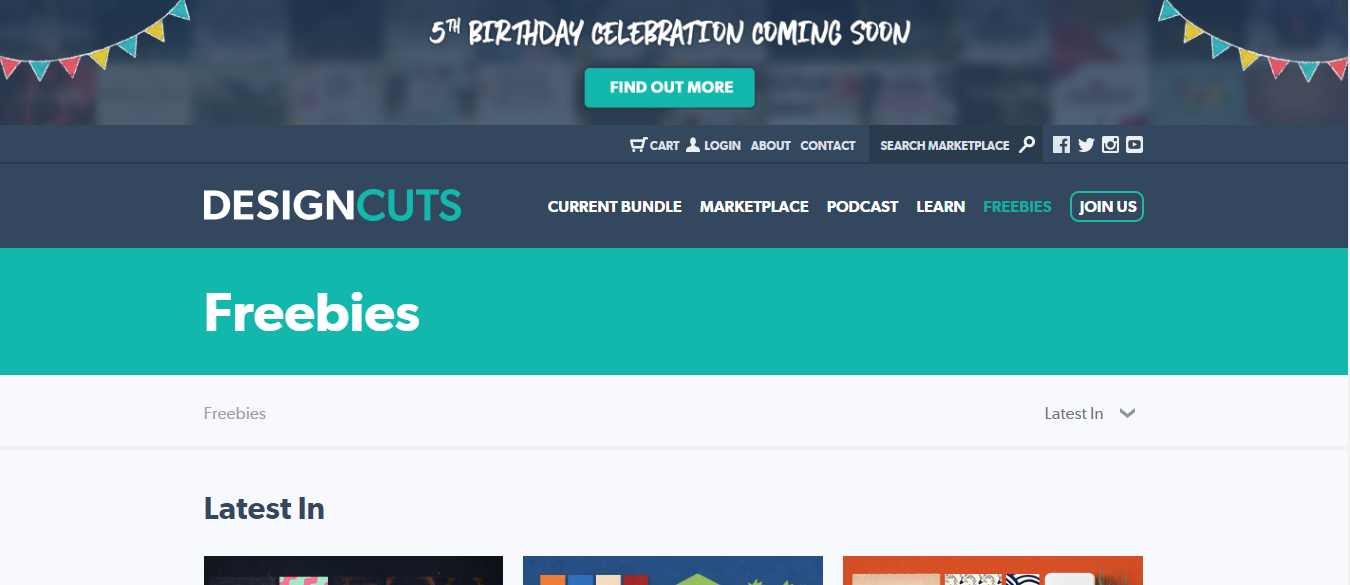Click the search magnifier icon
This screenshot has height=585, width=1350.
pyautogui.click(x=1026, y=144)
